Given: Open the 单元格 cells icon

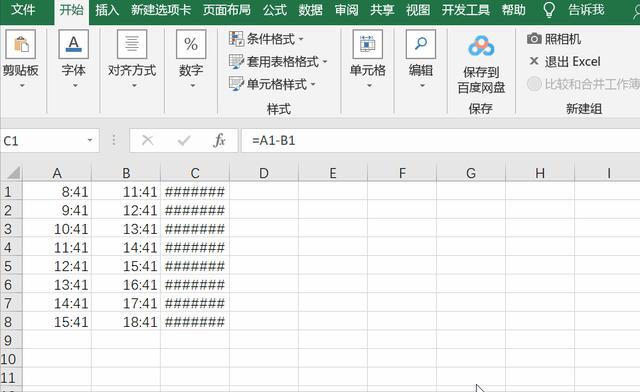Looking at the screenshot, I should [367, 44].
